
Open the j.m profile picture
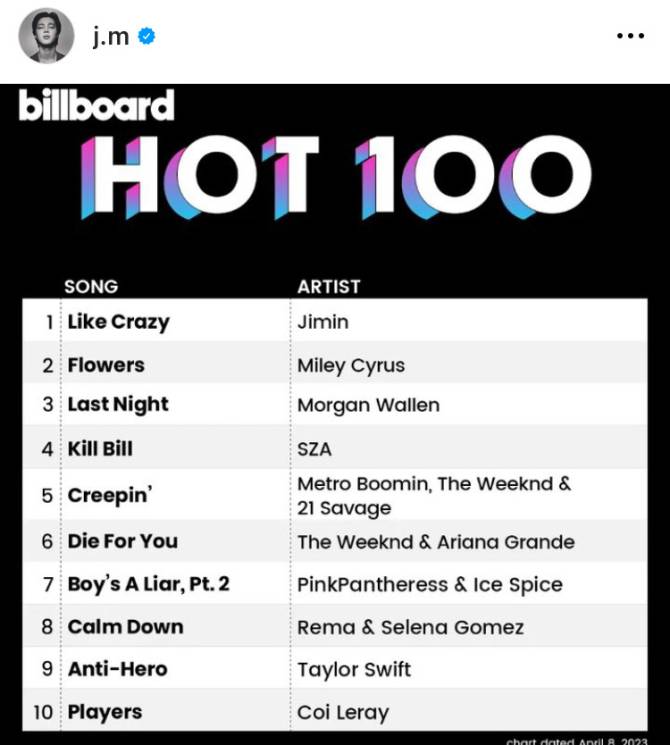tap(46, 36)
